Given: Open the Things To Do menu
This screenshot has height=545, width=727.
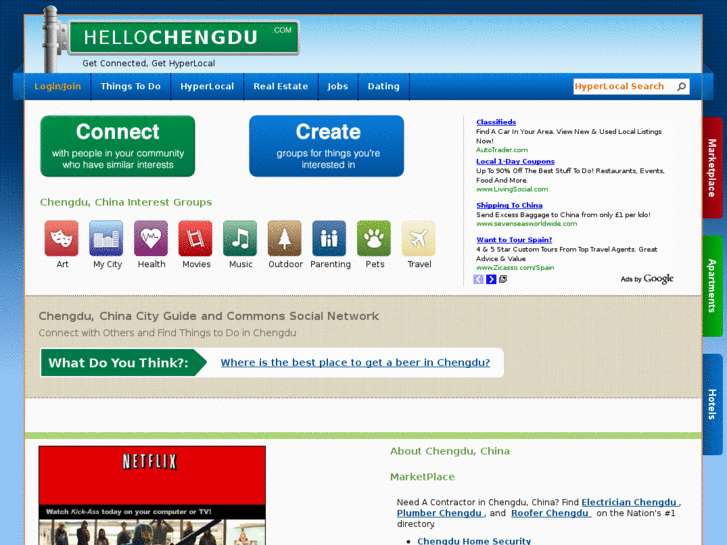Looking at the screenshot, I should [130, 86].
